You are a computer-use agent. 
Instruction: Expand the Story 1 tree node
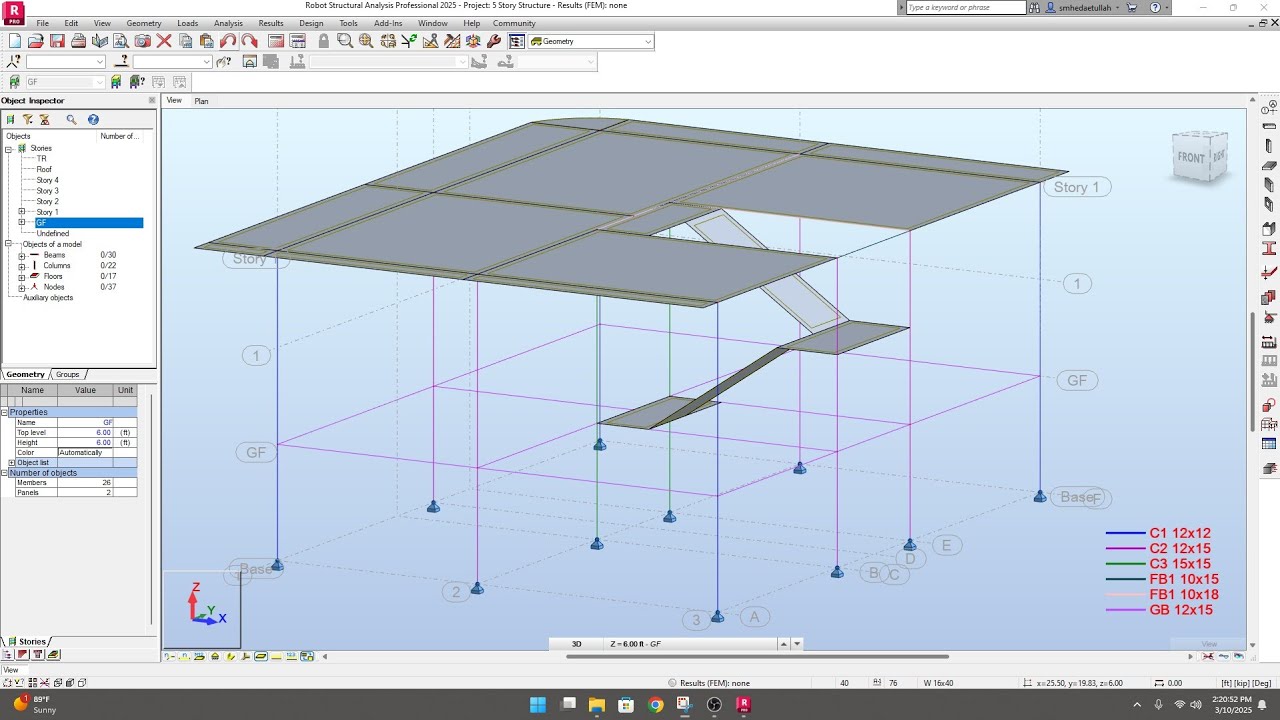click(22, 212)
